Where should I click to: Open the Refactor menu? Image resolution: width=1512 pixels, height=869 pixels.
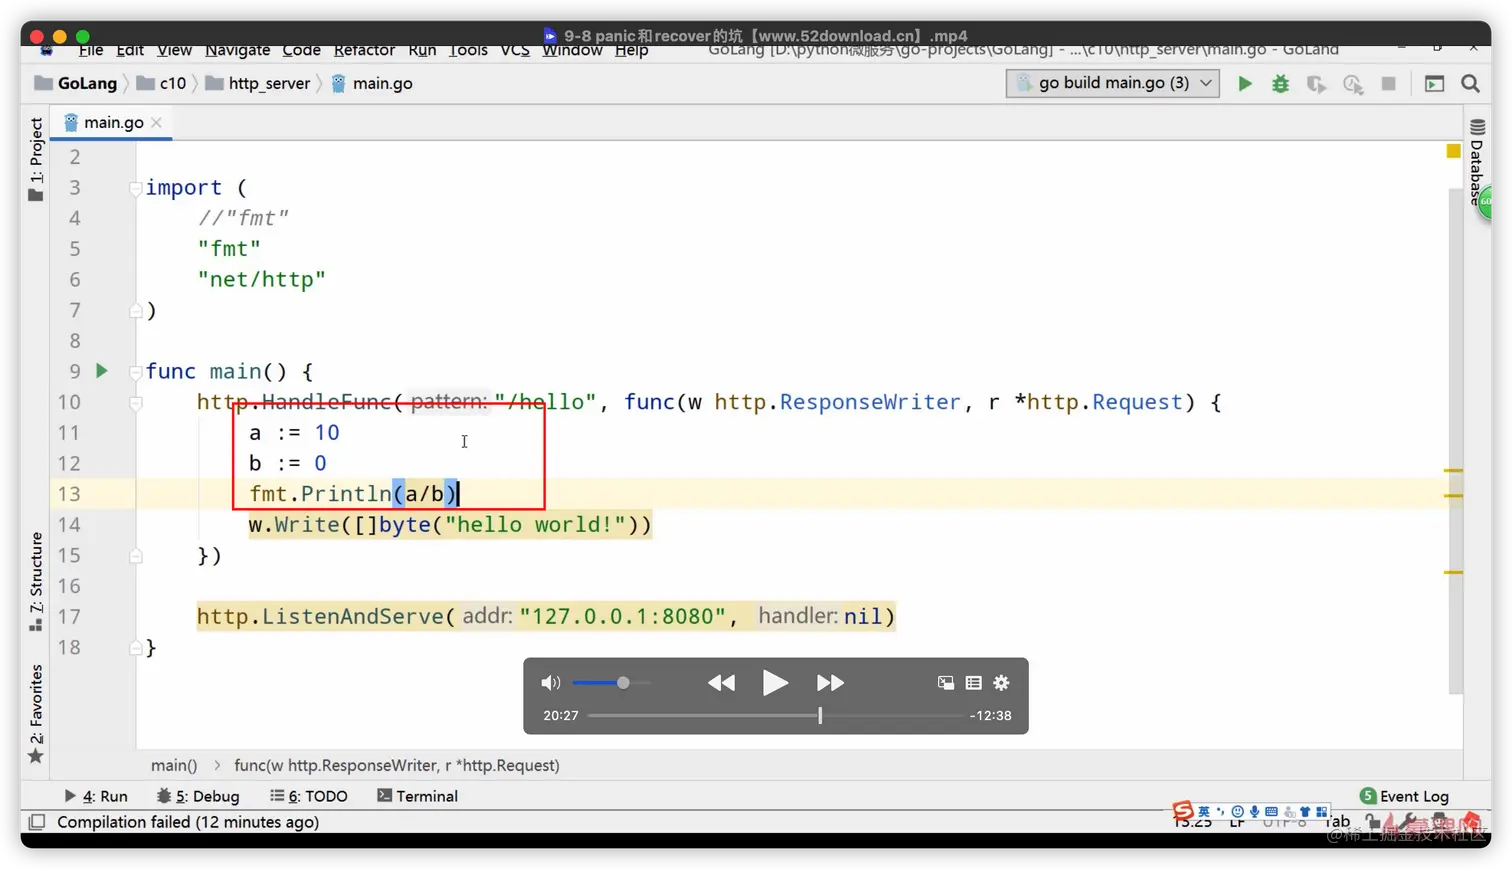pos(364,50)
